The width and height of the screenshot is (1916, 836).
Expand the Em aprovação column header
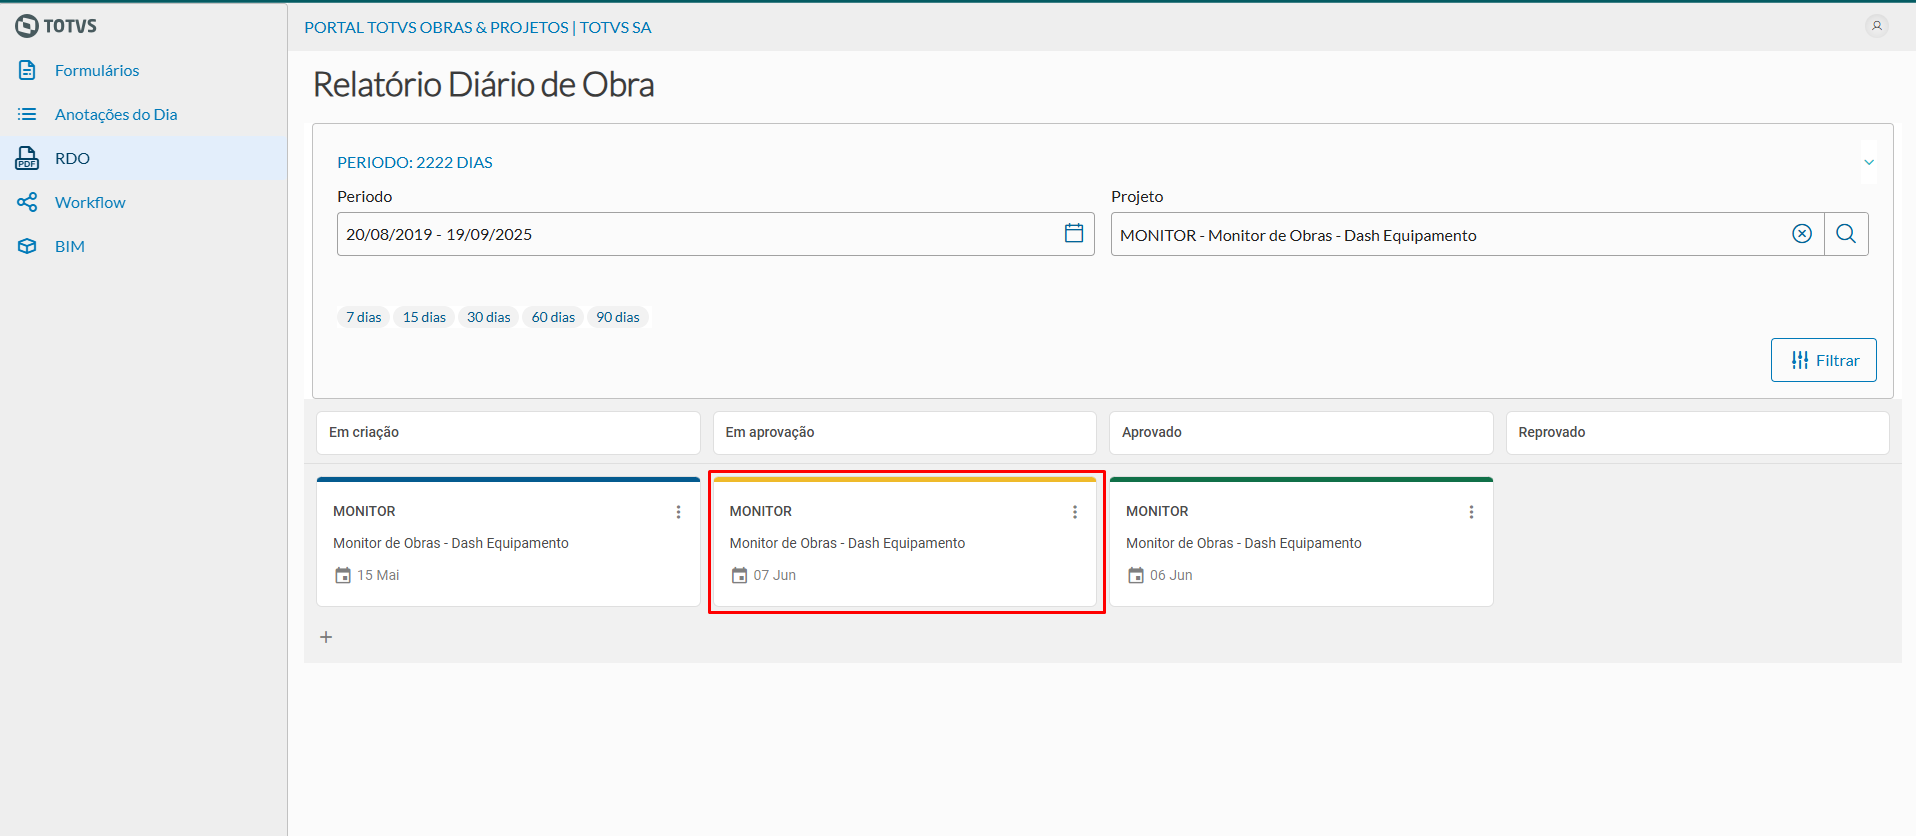pos(904,432)
